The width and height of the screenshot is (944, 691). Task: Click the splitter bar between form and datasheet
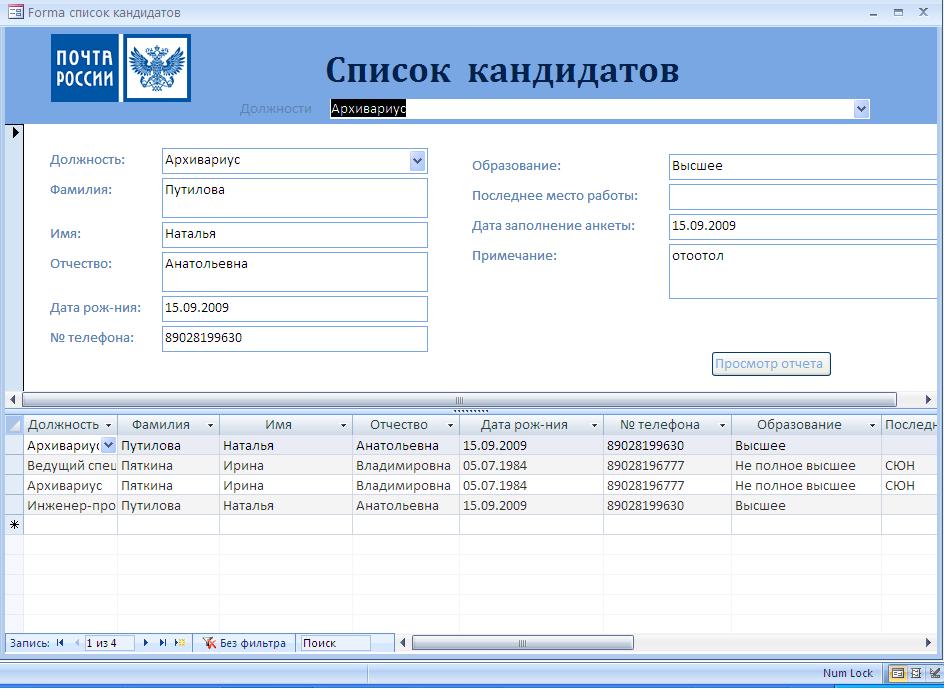471,411
